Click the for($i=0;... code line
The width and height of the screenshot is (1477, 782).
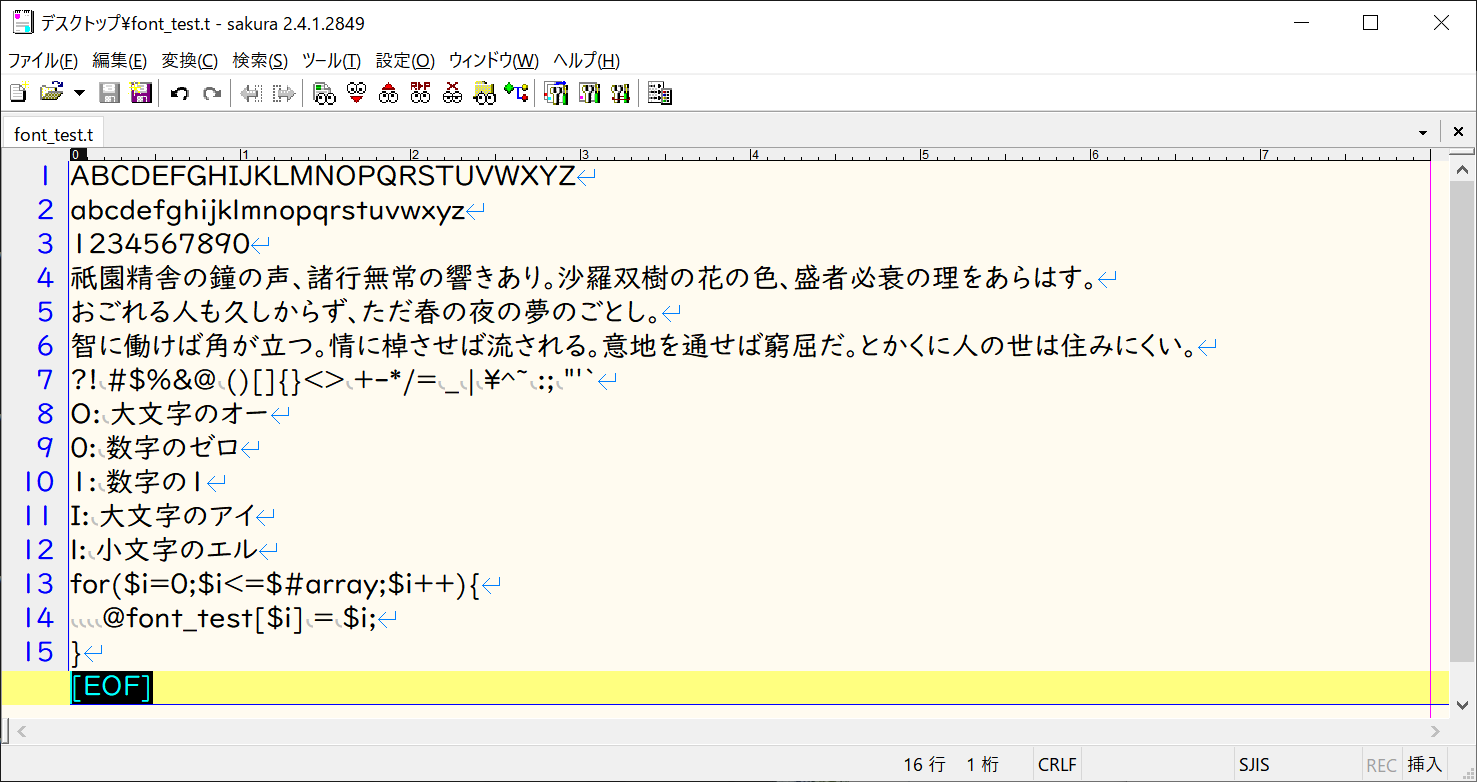click(276, 583)
